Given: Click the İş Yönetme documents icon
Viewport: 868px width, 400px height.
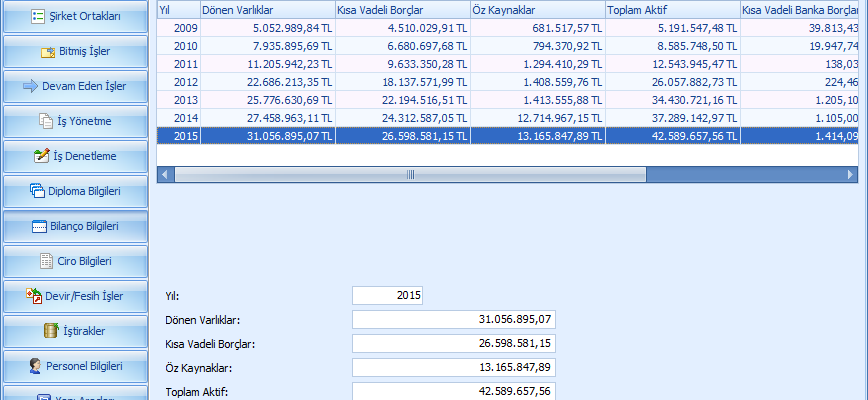Looking at the screenshot, I should coord(45,121).
